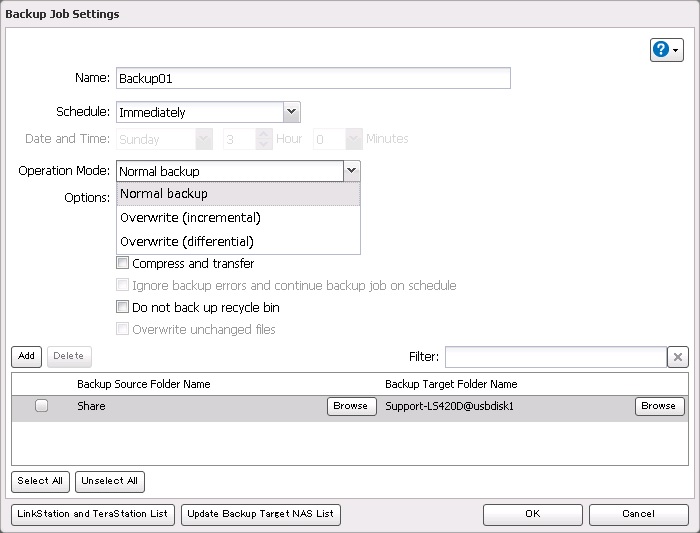The image size is (700, 533).
Task: Choose Normal backup from list
Action: point(238,194)
